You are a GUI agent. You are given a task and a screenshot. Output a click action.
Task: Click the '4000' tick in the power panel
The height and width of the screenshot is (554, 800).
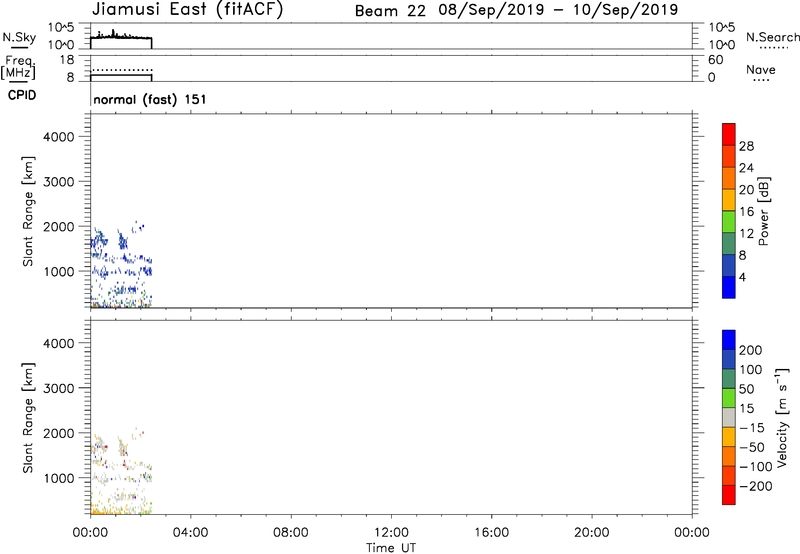point(59,137)
